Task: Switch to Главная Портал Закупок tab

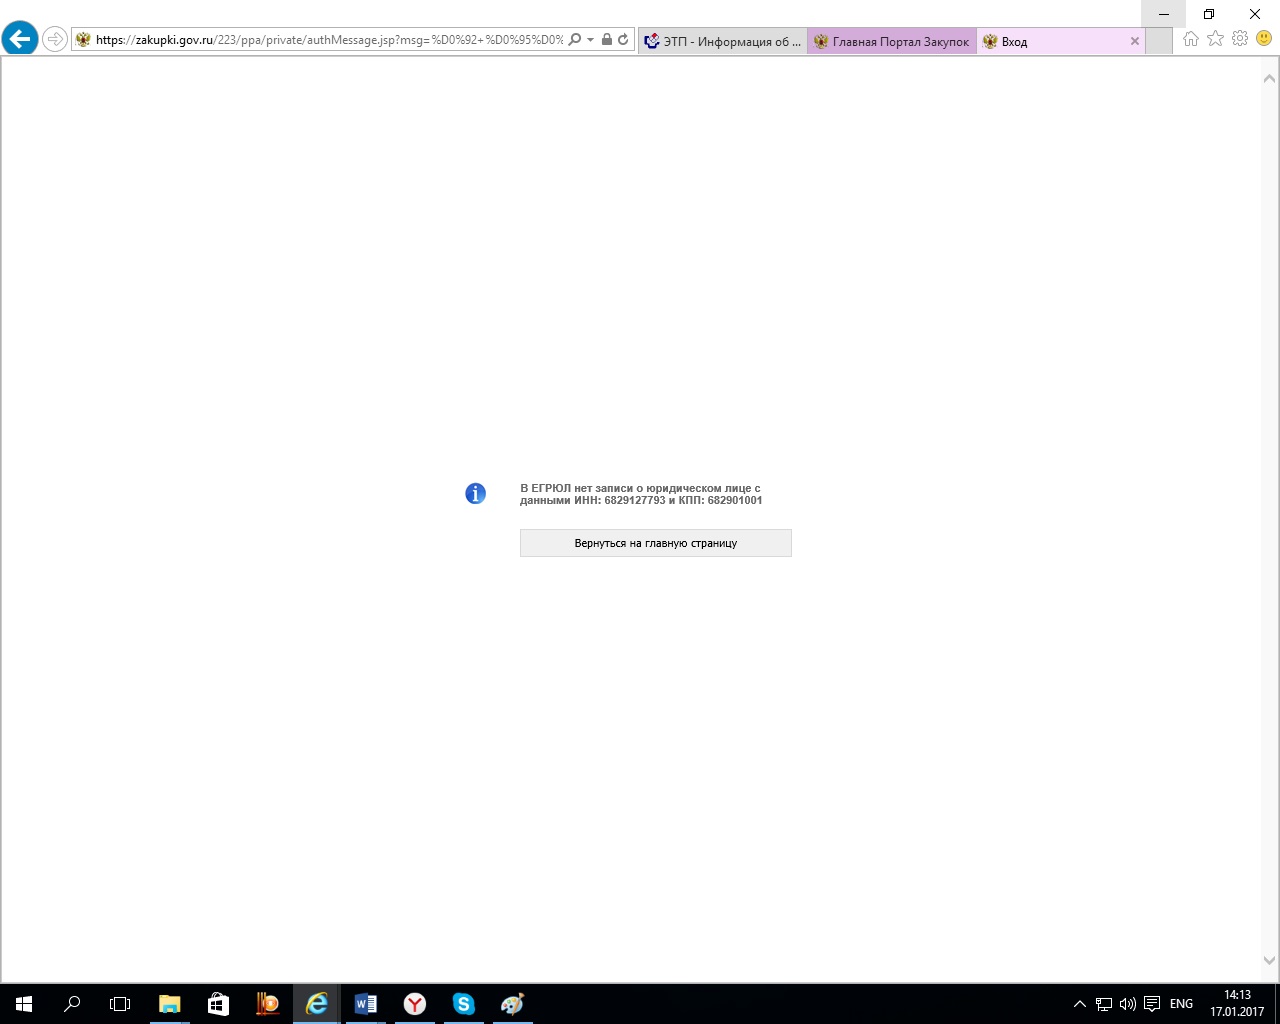Action: 892,41
